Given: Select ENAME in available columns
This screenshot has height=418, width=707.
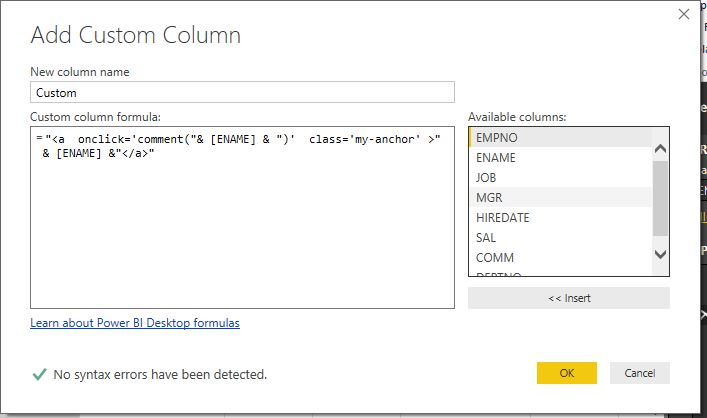Looking at the screenshot, I should coord(560,157).
